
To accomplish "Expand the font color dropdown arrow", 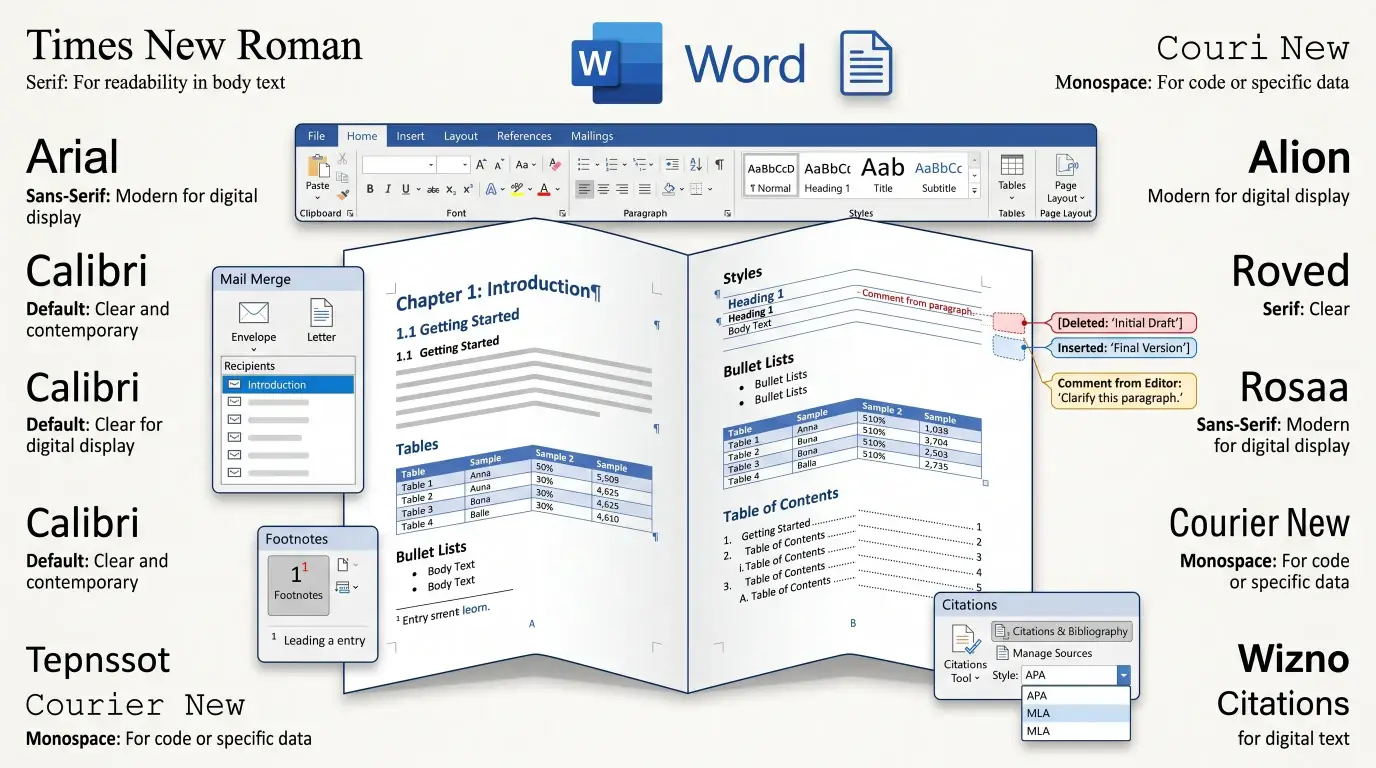I will tap(557, 189).
